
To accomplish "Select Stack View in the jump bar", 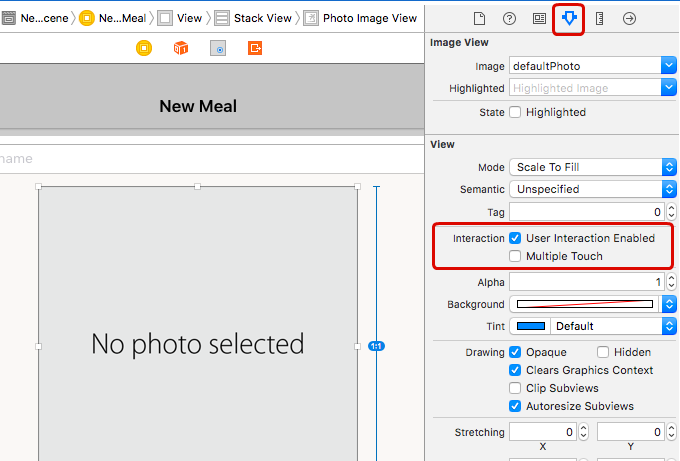I will pyautogui.click(x=263, y=18).
